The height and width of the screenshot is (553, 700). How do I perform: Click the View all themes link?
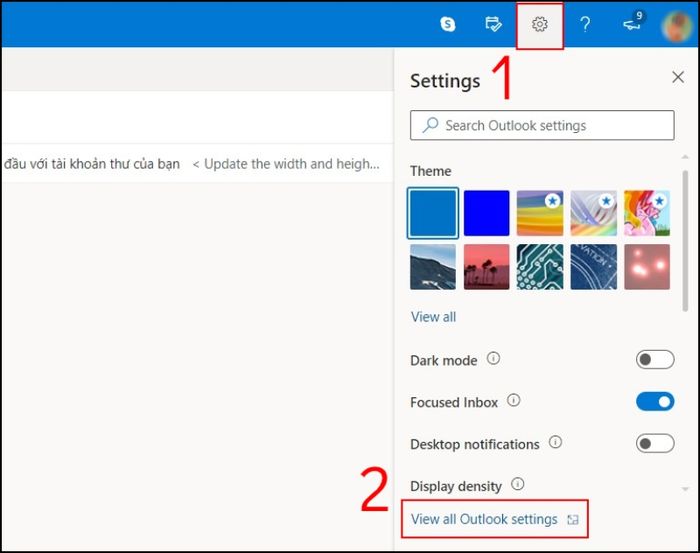click(x=433, y=317)
